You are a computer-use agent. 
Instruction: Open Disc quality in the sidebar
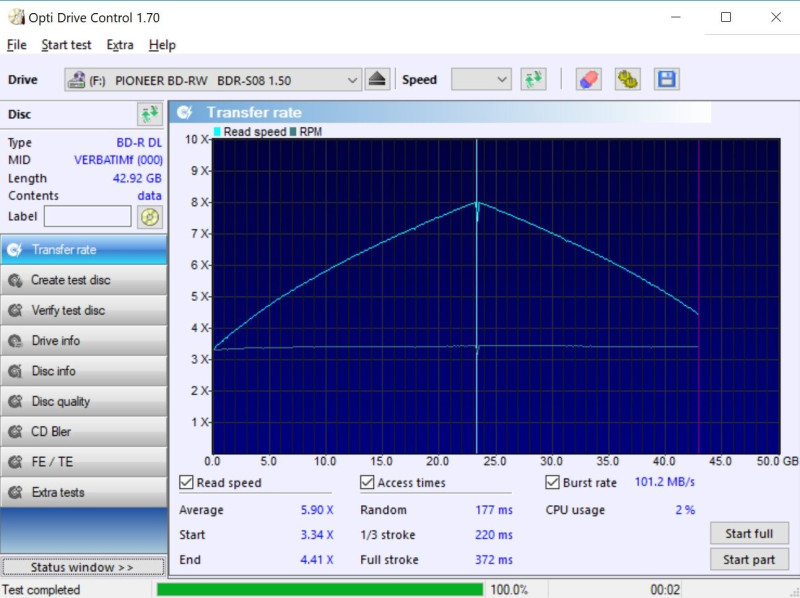84,402
